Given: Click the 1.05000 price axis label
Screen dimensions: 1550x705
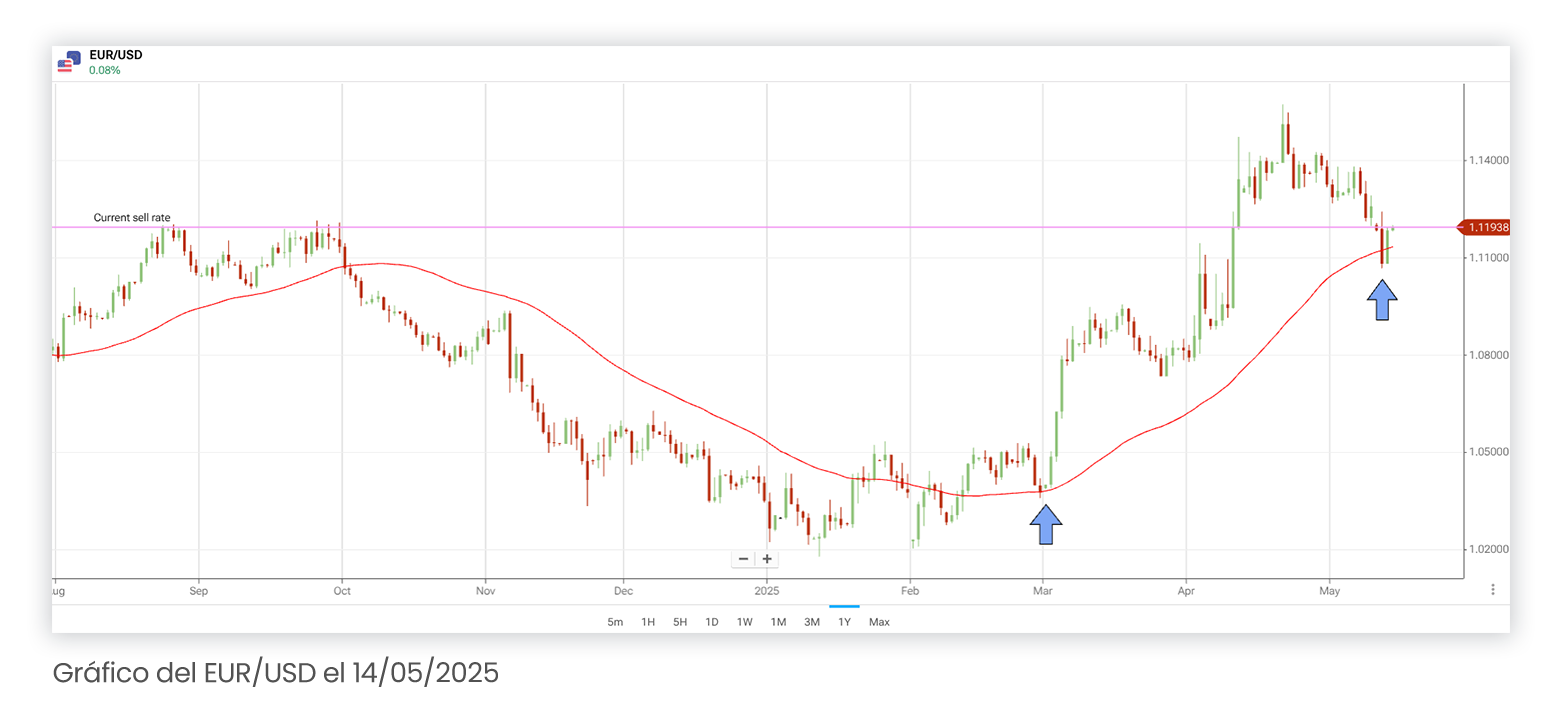Looking at the screenshot, I should point(1488,452).
